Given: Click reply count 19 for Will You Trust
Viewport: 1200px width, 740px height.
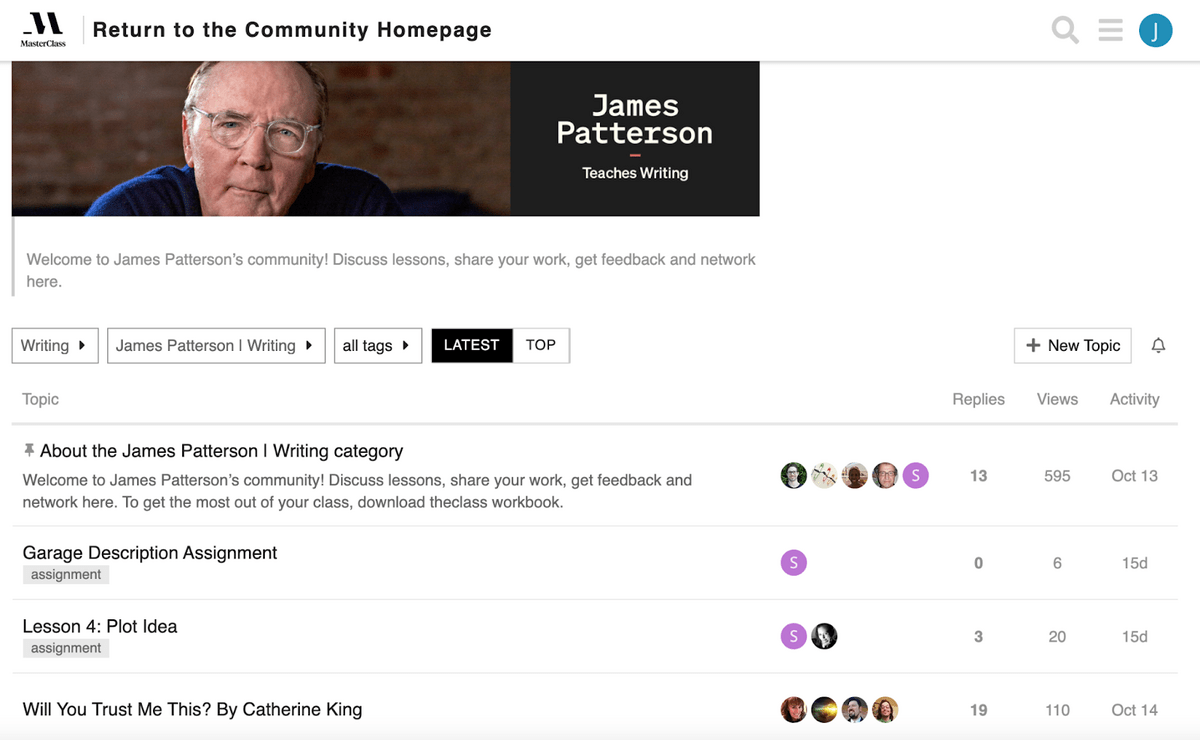Looking at the screenshot, I should (x=978, y=710).
